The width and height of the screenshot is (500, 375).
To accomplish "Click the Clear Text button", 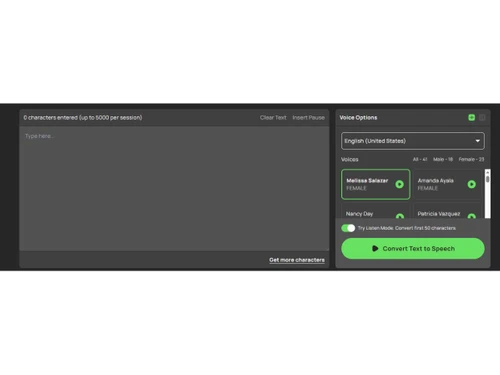I will [x=273, y=118].
